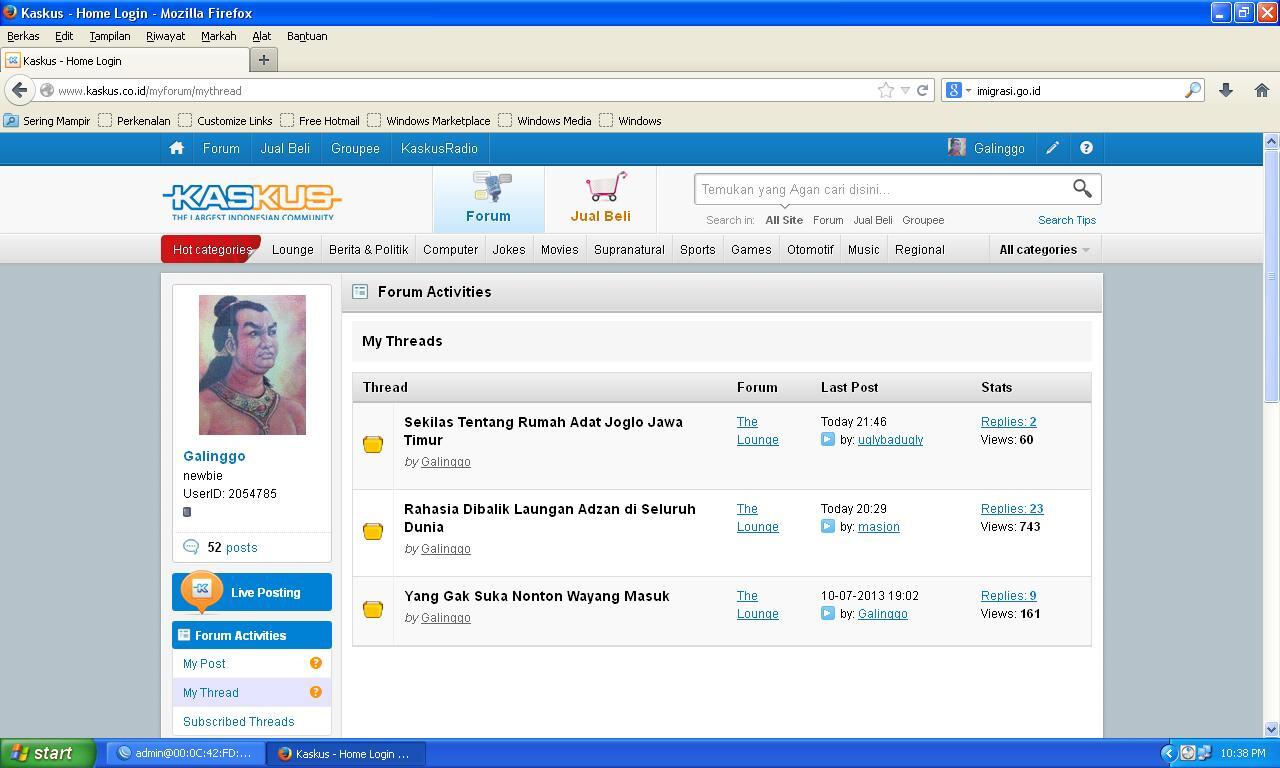Expand hidden tray icons arrow
Screen dimensions: 1280x768
click(1168, 753)
